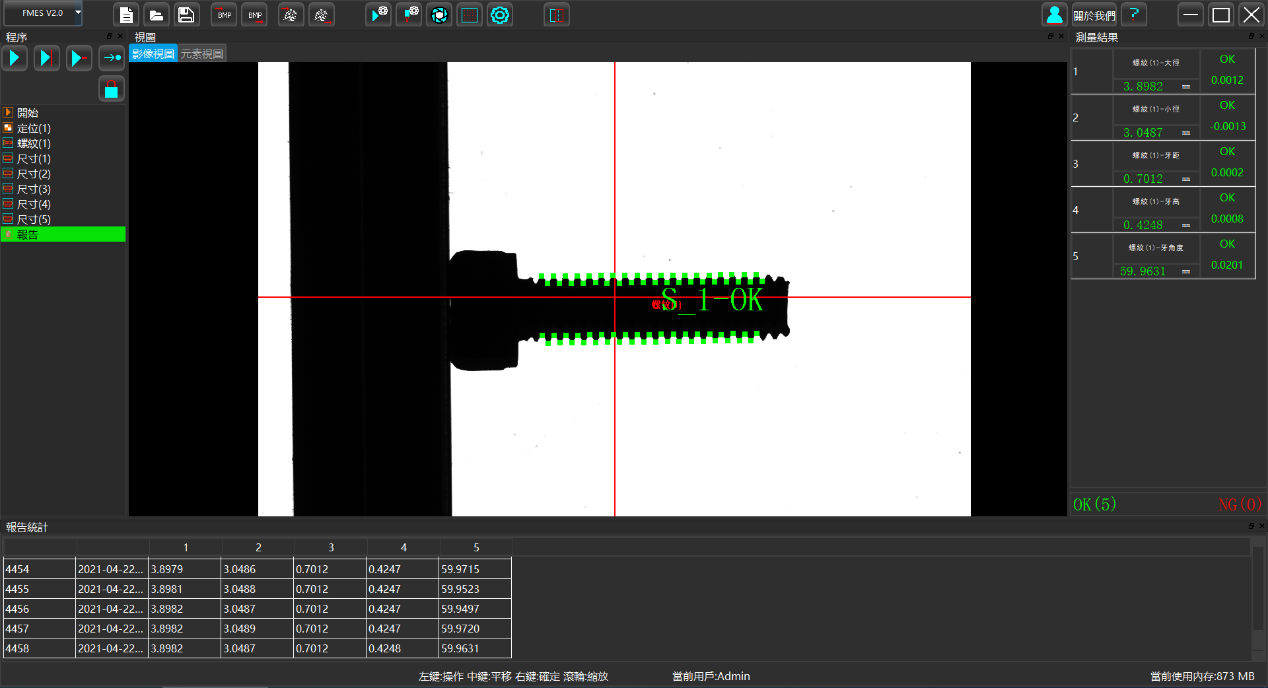Float the 測量結果 panel with its undock icon
Screen dimensions: 1268x688
[1249, 37]
